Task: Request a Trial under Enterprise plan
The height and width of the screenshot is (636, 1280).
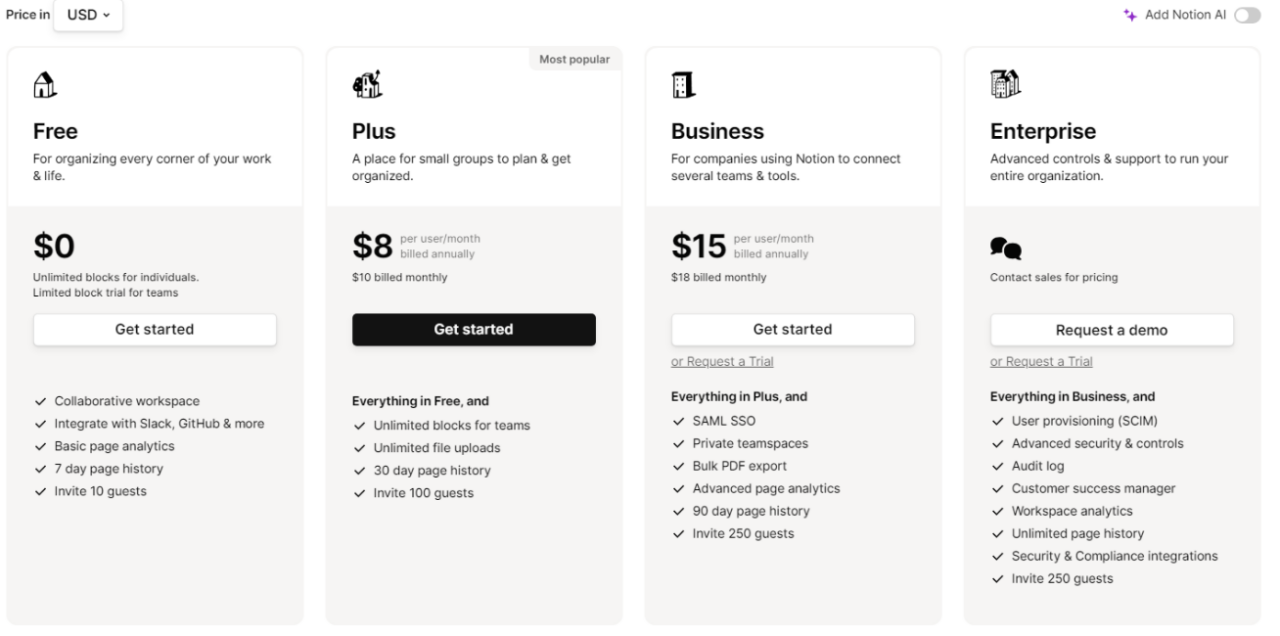Action: point(1041,361)
